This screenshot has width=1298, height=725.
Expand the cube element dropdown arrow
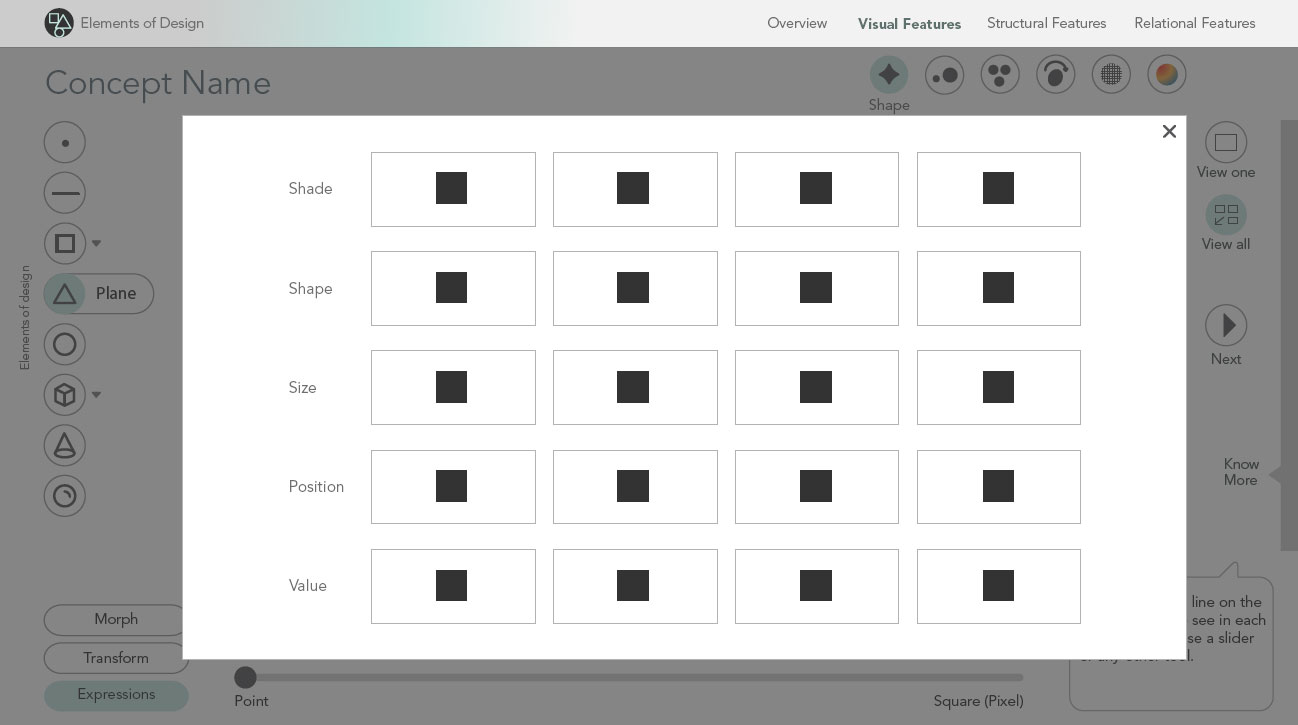click(x=97, y=395)
